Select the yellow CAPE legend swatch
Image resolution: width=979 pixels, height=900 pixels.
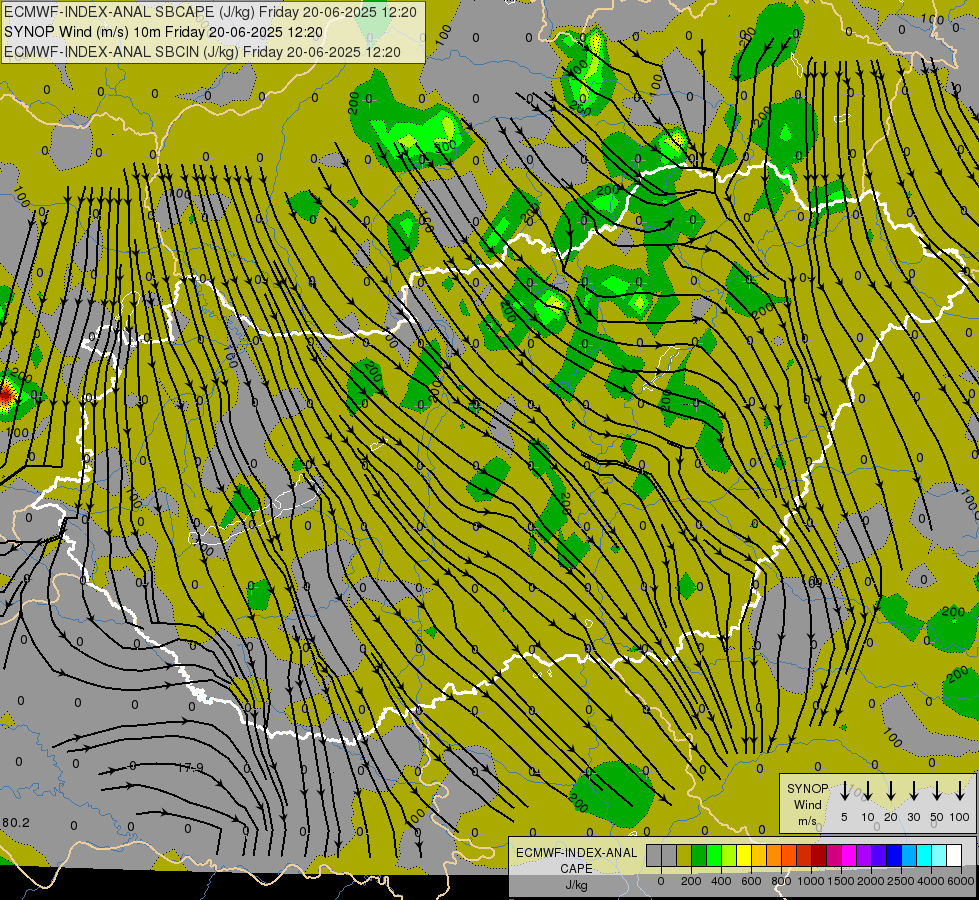pyautogui.click(x=744, y=855)
